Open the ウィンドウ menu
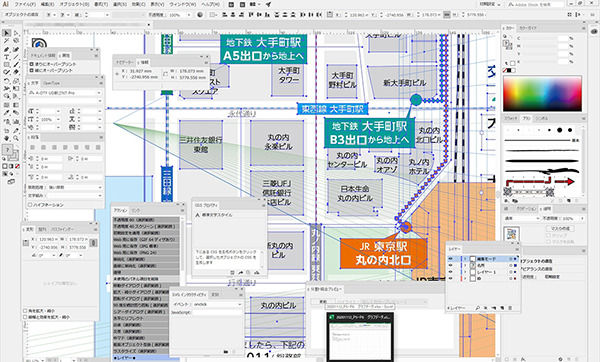 pyautogui.click(x=183, y=4)
